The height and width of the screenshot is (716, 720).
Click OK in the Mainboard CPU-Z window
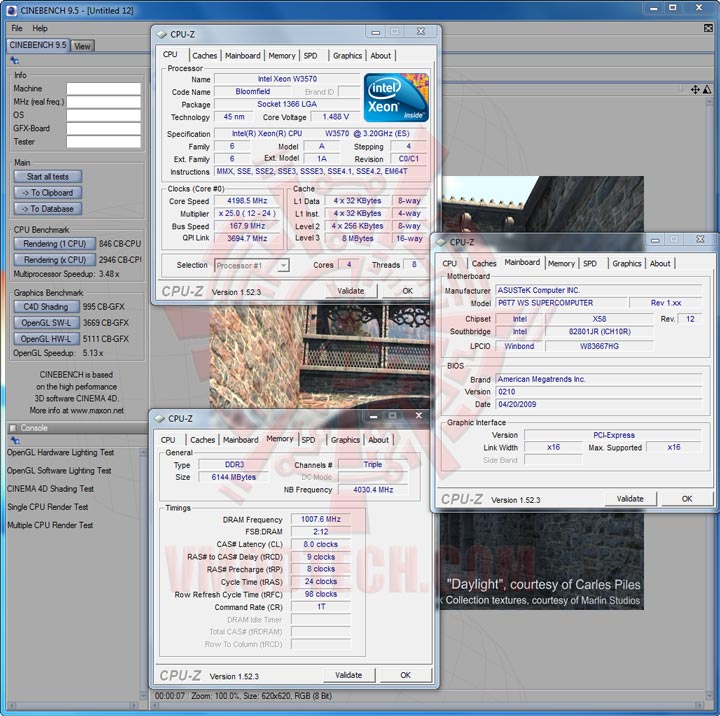(x=686, y=499)
